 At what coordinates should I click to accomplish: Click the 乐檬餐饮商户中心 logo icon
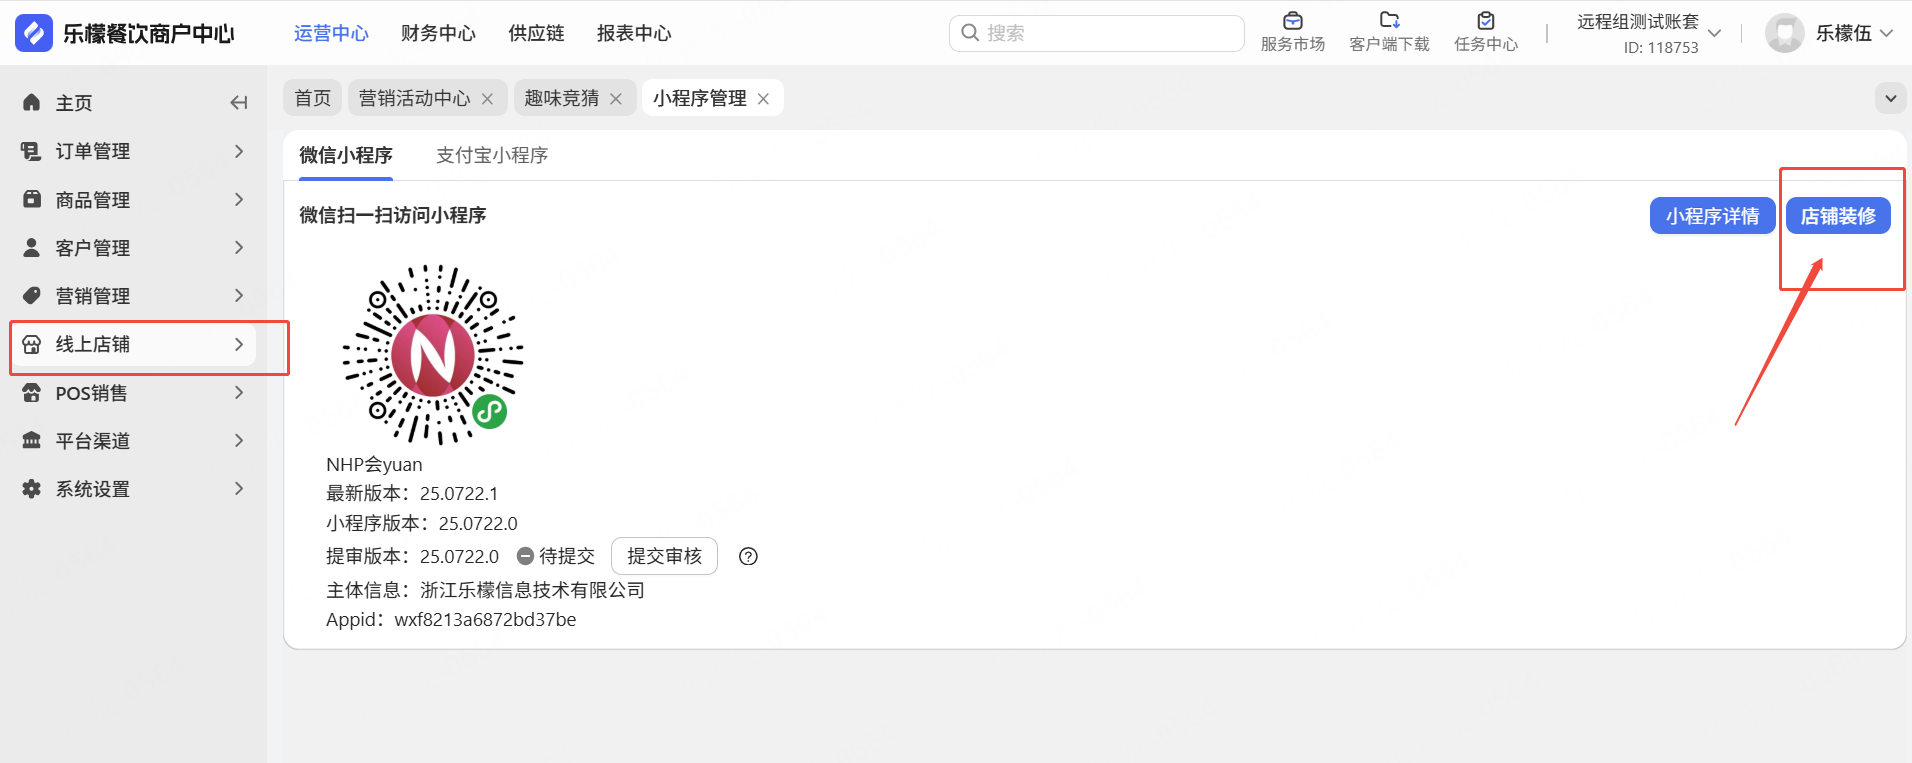pos(34,33)
